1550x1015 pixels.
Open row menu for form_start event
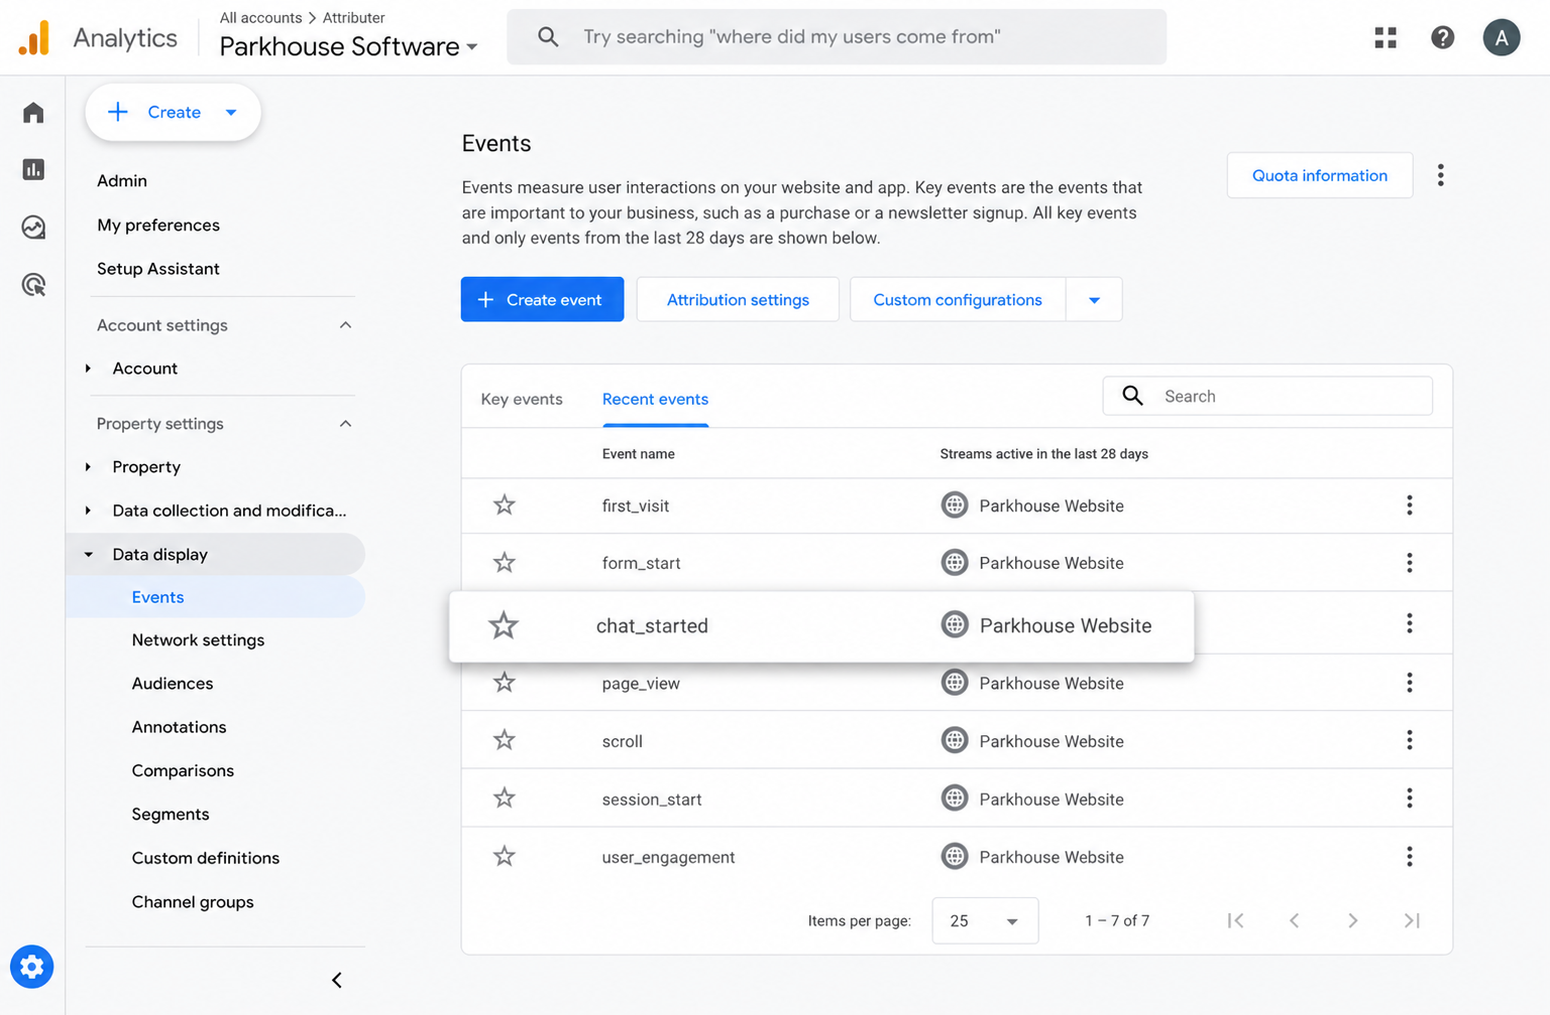point(1409,563)
